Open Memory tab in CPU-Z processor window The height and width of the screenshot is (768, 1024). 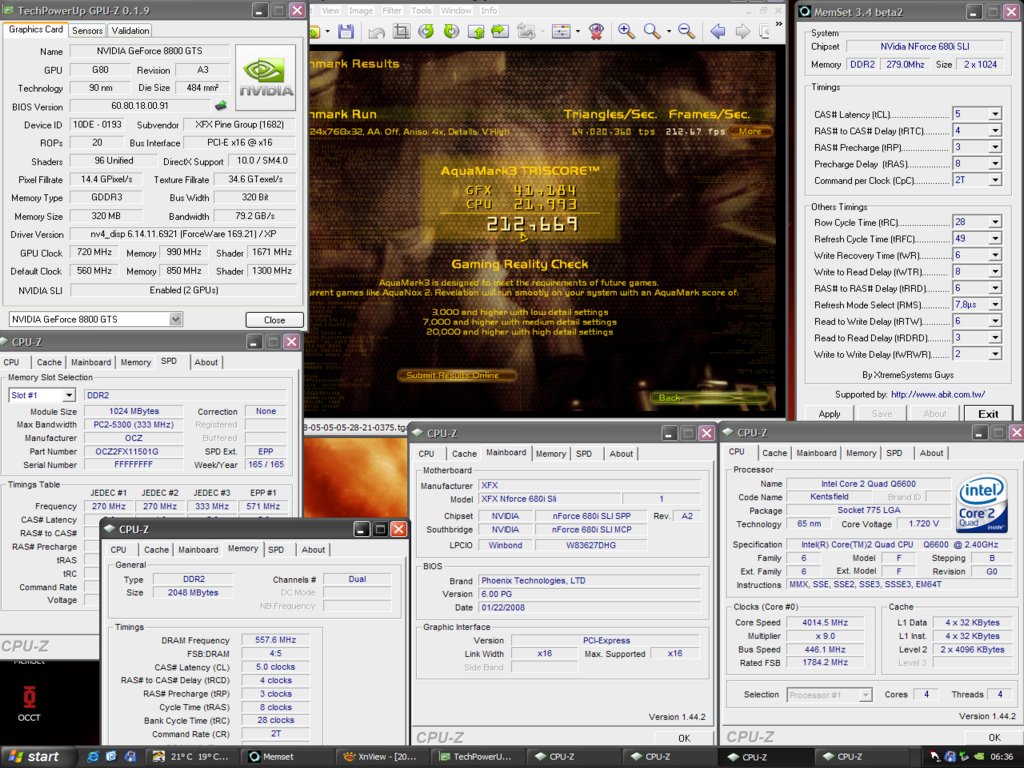coord(861,453)
